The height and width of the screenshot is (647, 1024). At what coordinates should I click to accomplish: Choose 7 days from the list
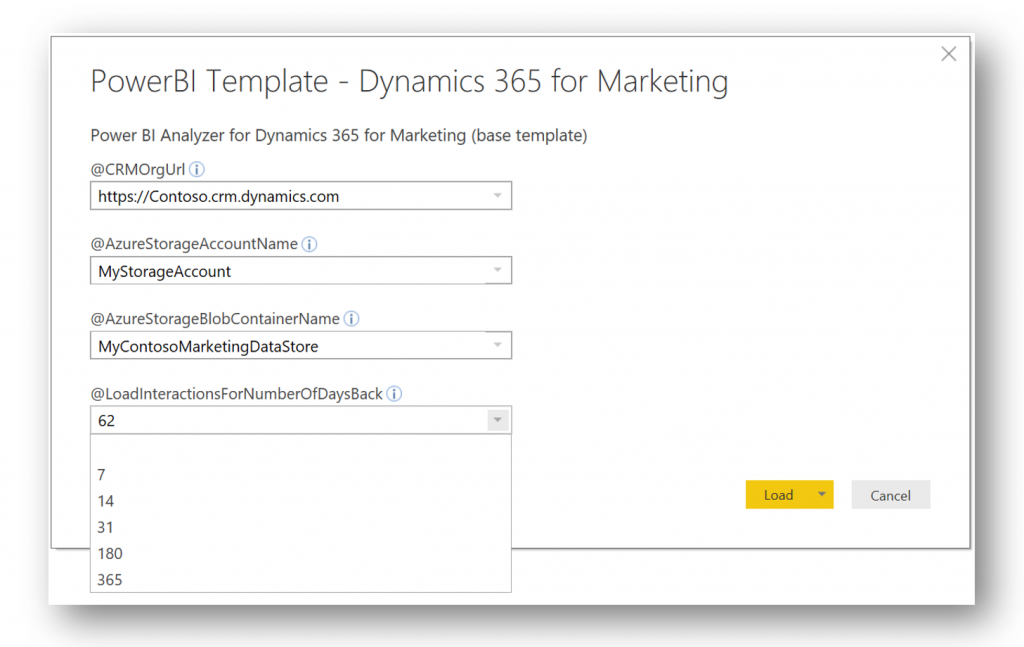pos(300,475)
